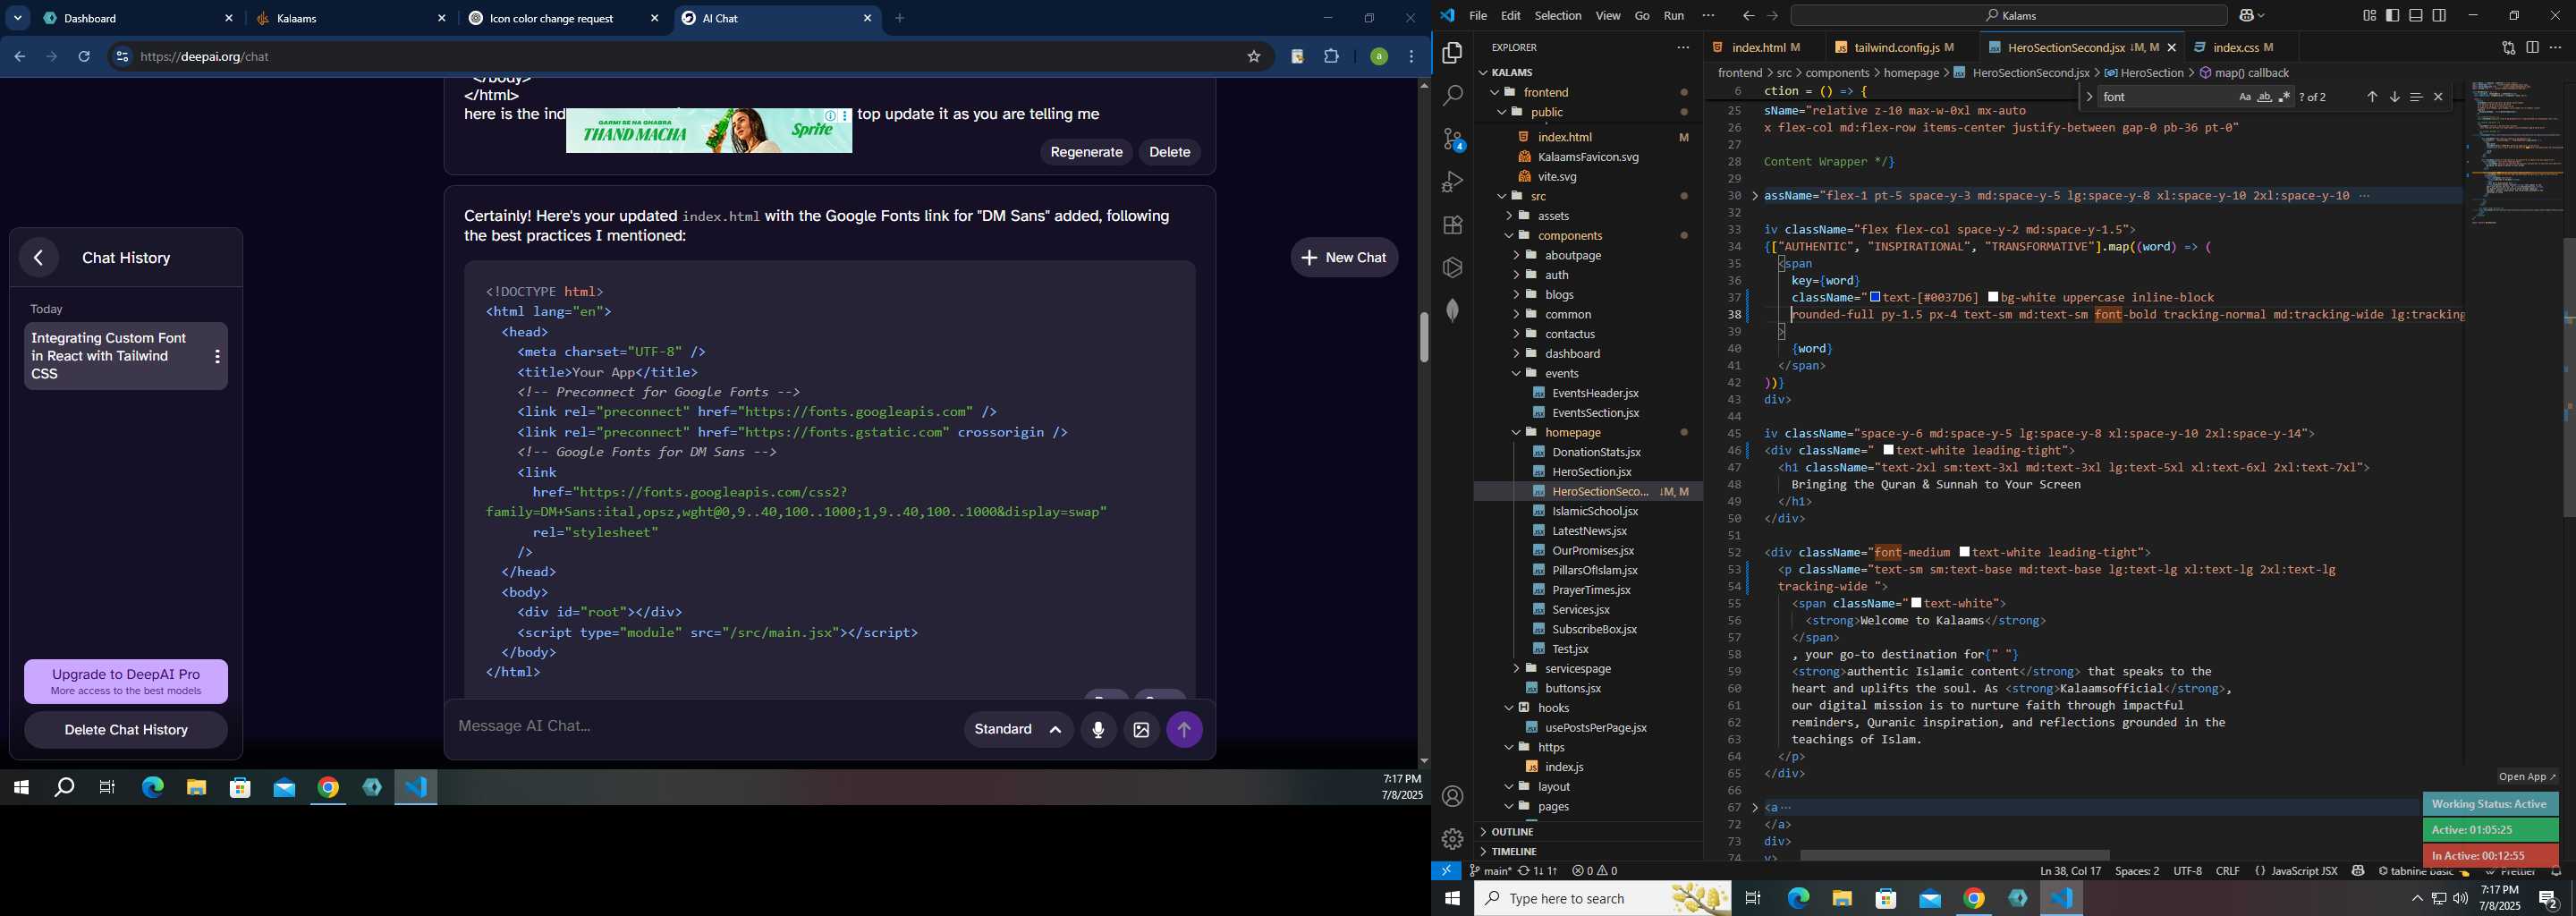Expand the OUTLINE section in Explorer
The width and height of the screenshot is (2576, 916).
point(1588,832)
